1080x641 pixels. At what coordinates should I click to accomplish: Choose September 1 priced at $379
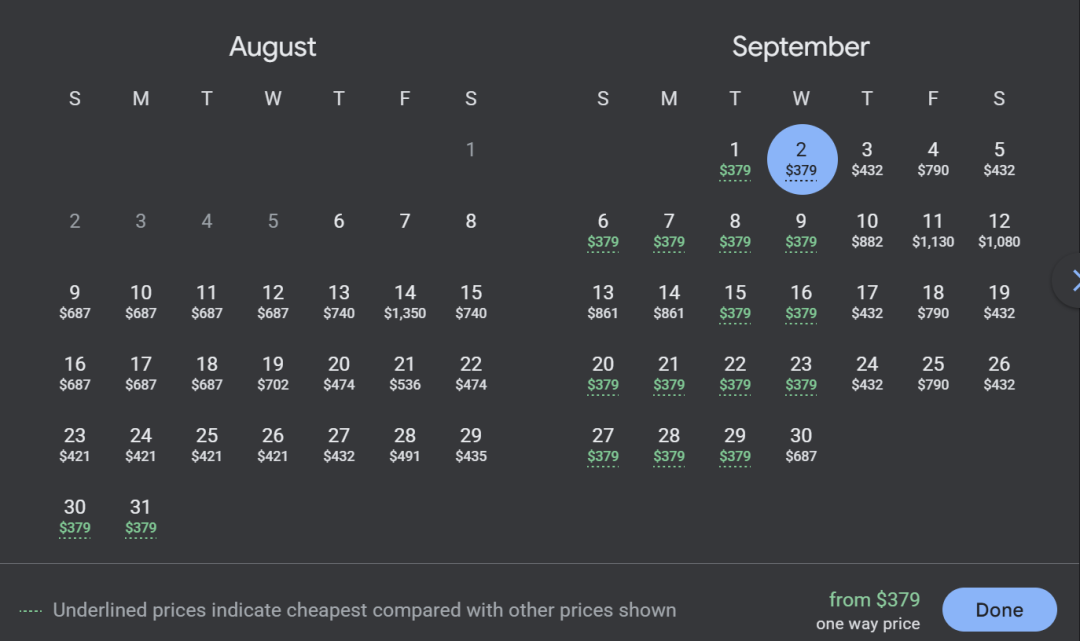[x=735, y=159]
